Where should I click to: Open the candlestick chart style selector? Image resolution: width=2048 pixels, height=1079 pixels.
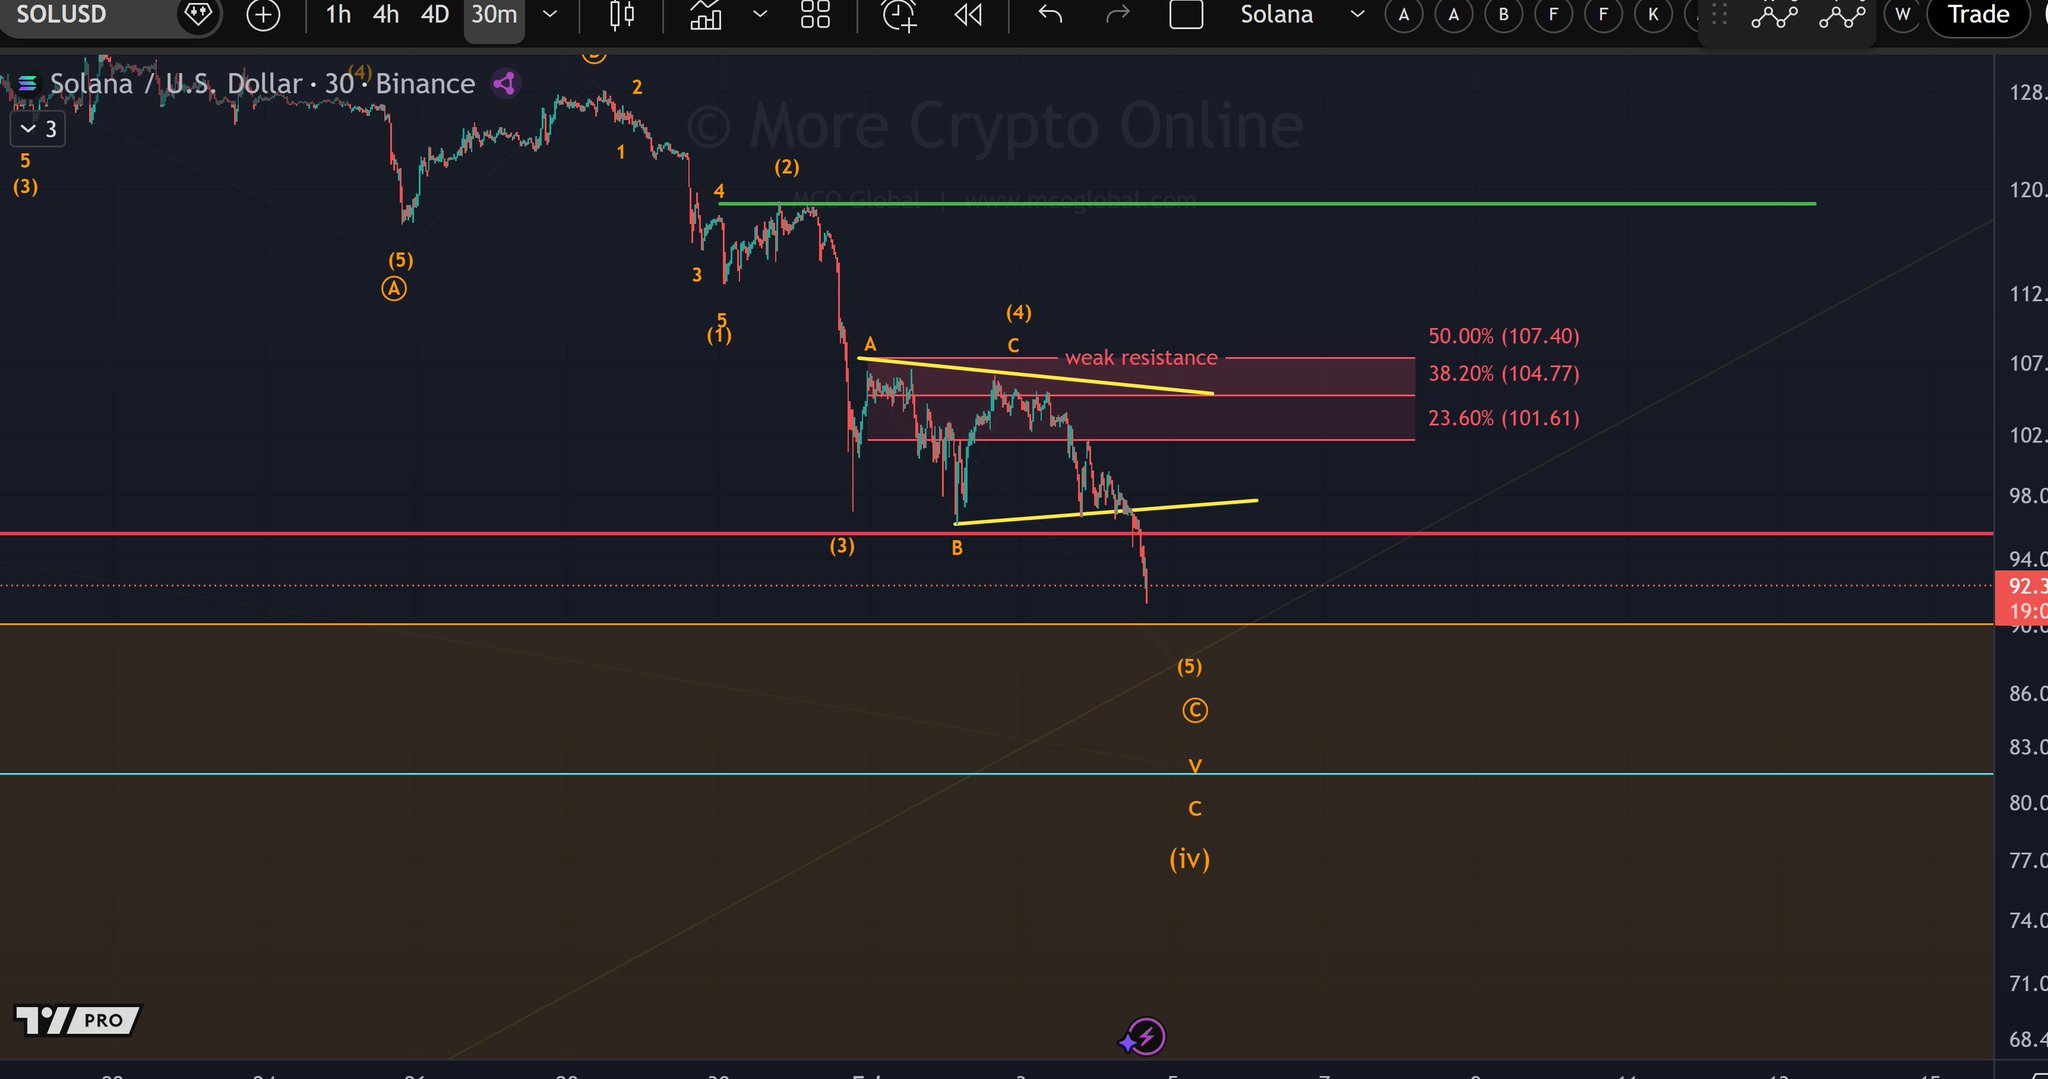click(x=622, y=15)
